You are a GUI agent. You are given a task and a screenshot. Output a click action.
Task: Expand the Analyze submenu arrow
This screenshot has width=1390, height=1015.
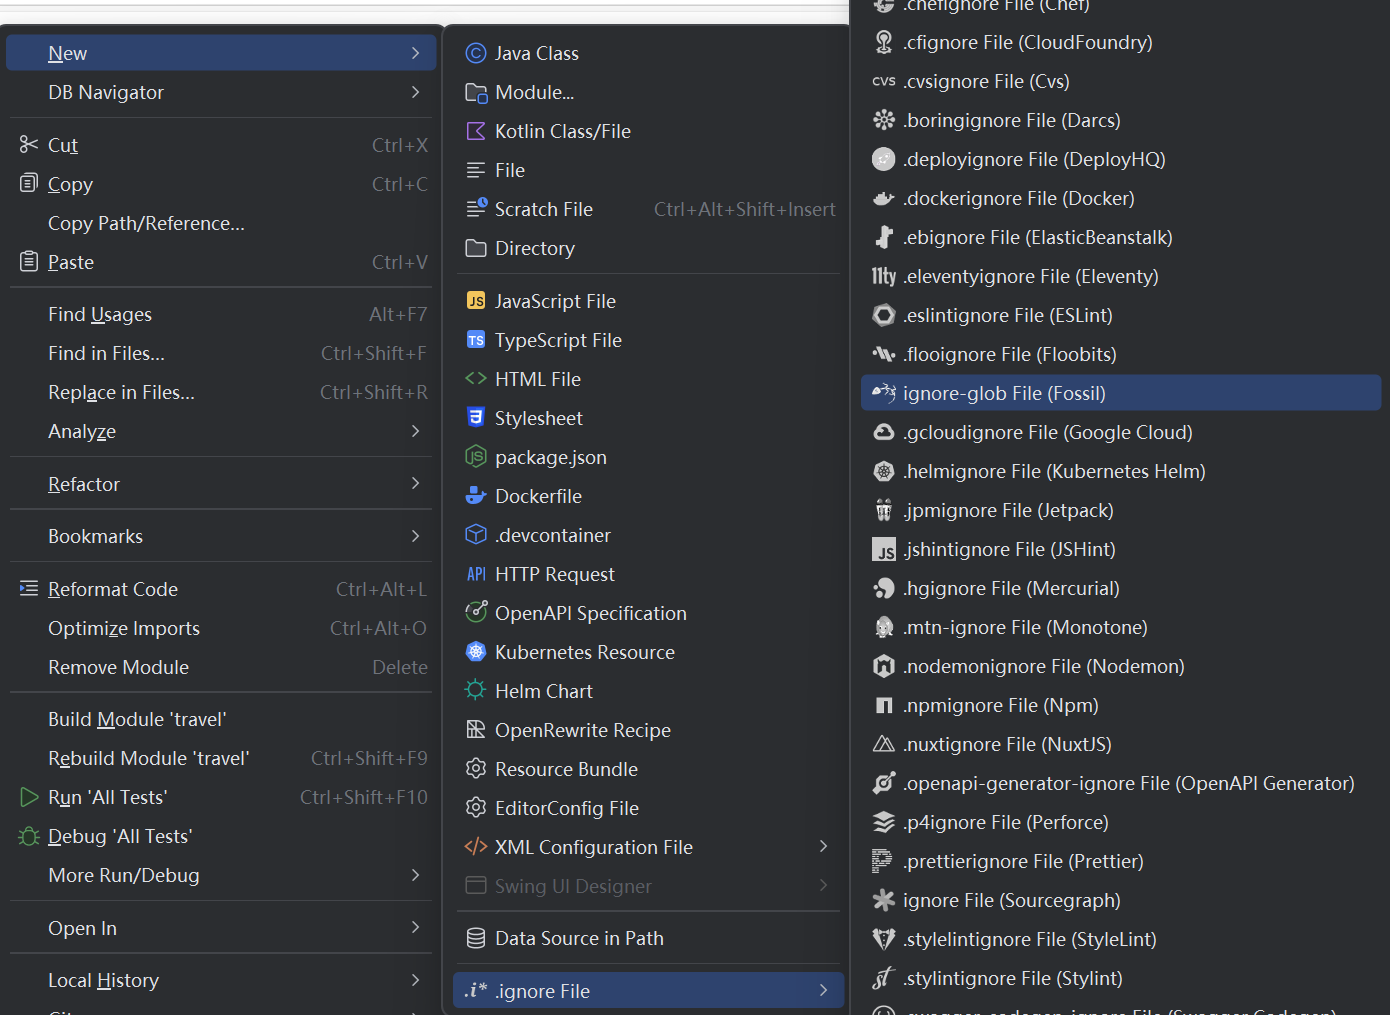[x=416, y=431]
